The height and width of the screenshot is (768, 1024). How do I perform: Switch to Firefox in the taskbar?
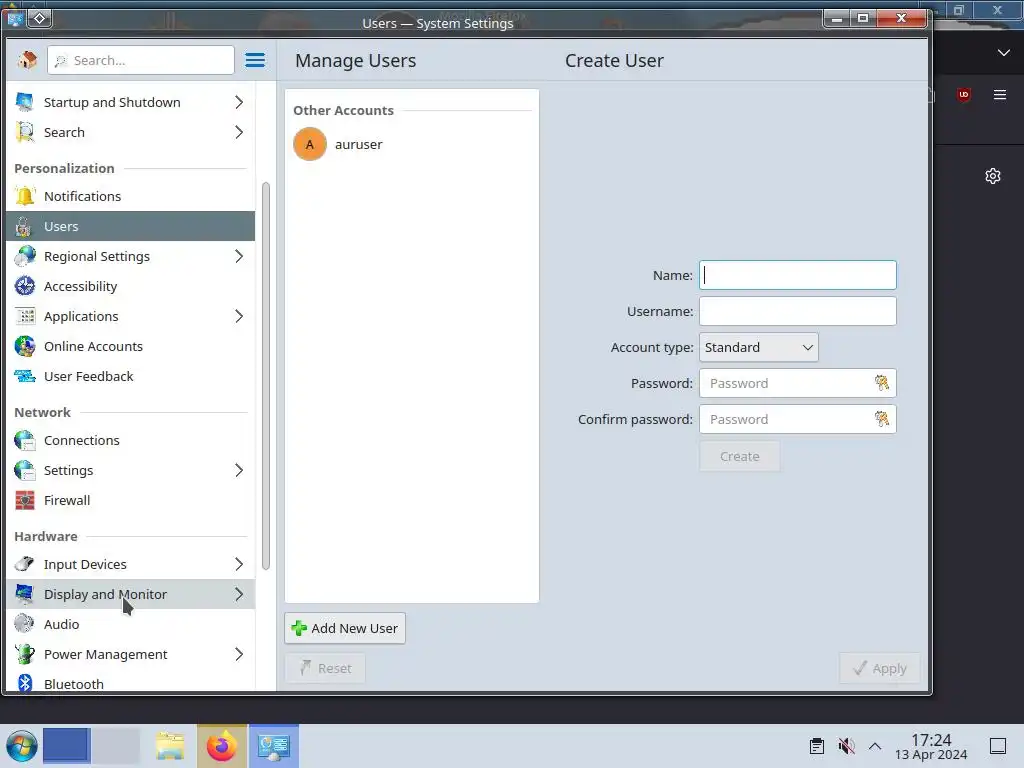click(x=222, y=746)
